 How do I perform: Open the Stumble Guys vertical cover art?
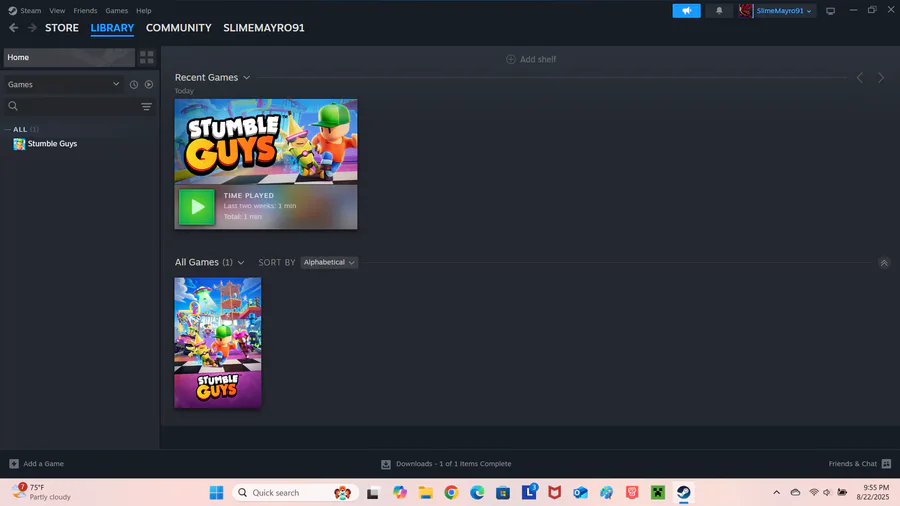coord(218,342)
